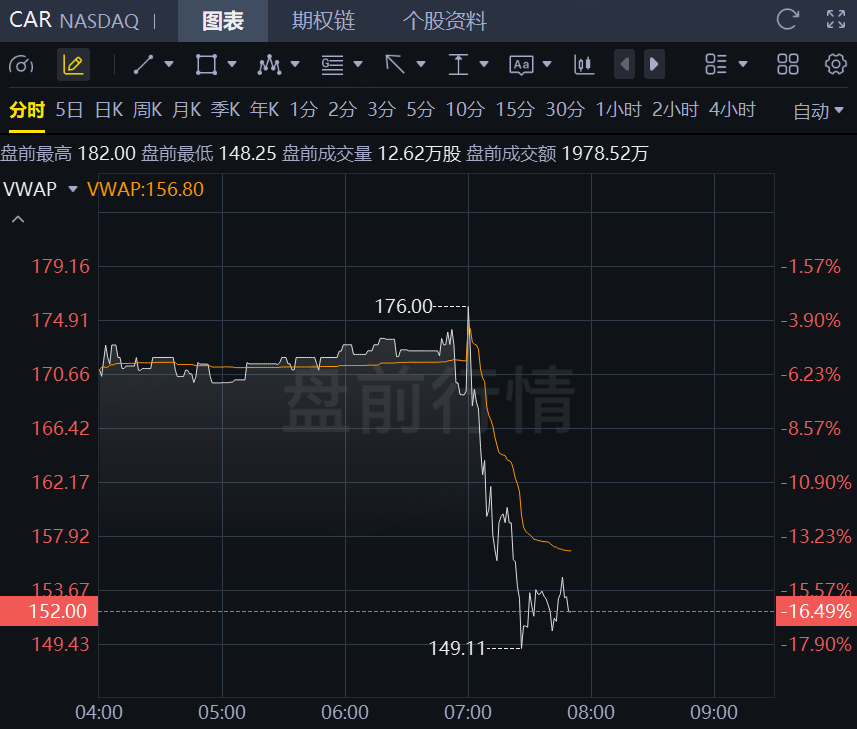Select the trend line drawing tool
The height and width of the screenshot is (729, 857).
coord(144,64)
